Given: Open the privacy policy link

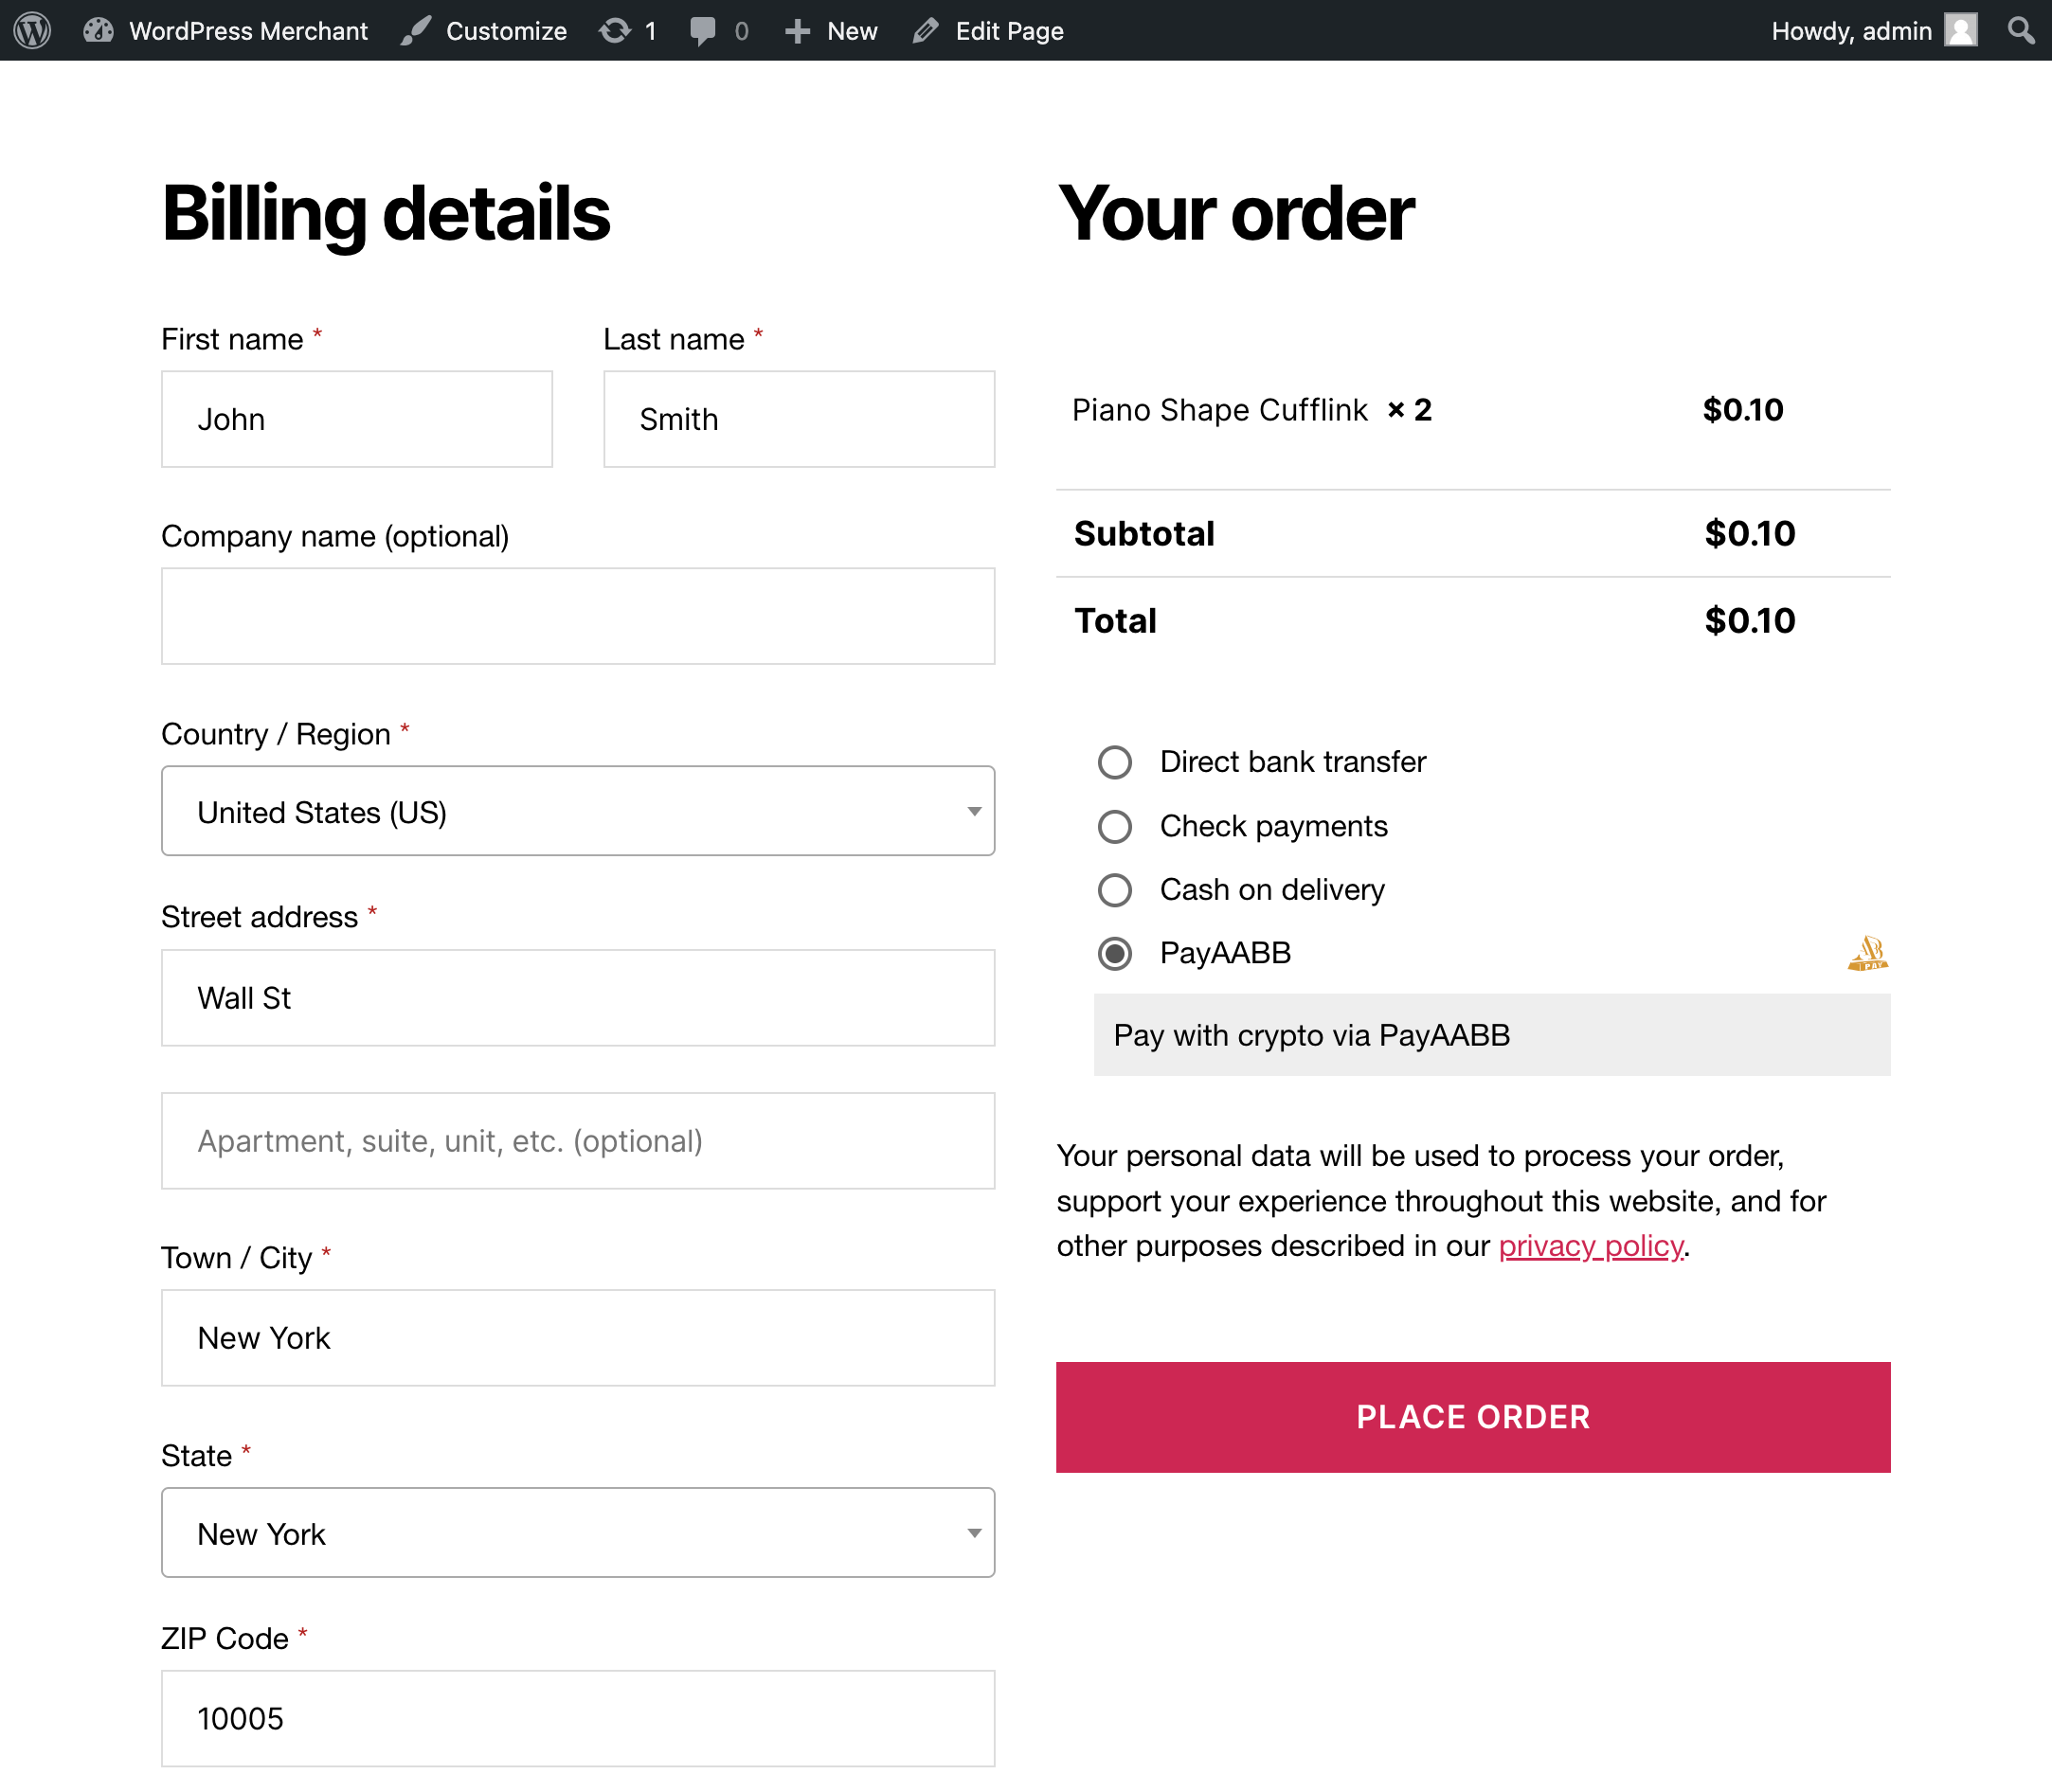Looking at the screenshot, I should (1590, 1246).
